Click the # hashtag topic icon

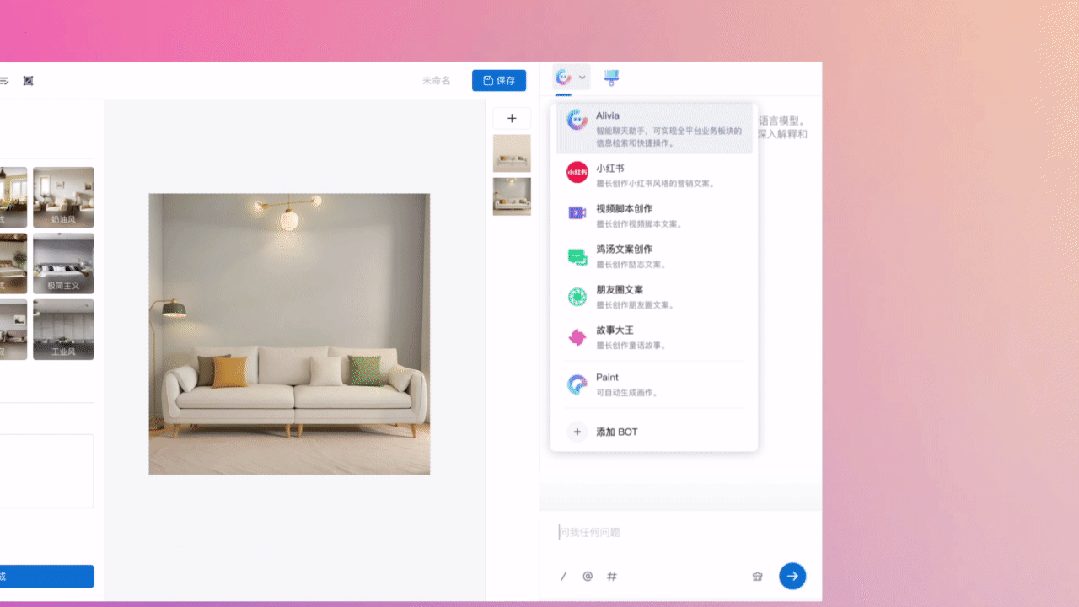612,576
